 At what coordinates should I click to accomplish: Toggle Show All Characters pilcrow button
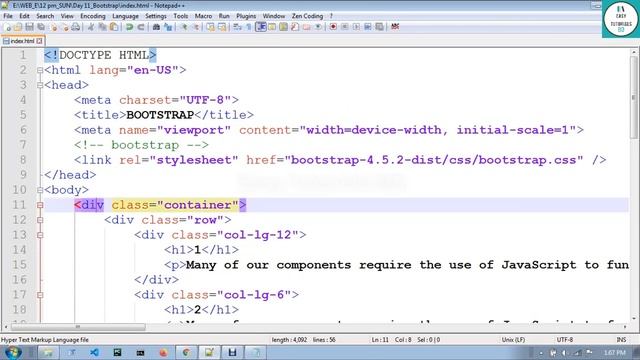click(249, 27)
